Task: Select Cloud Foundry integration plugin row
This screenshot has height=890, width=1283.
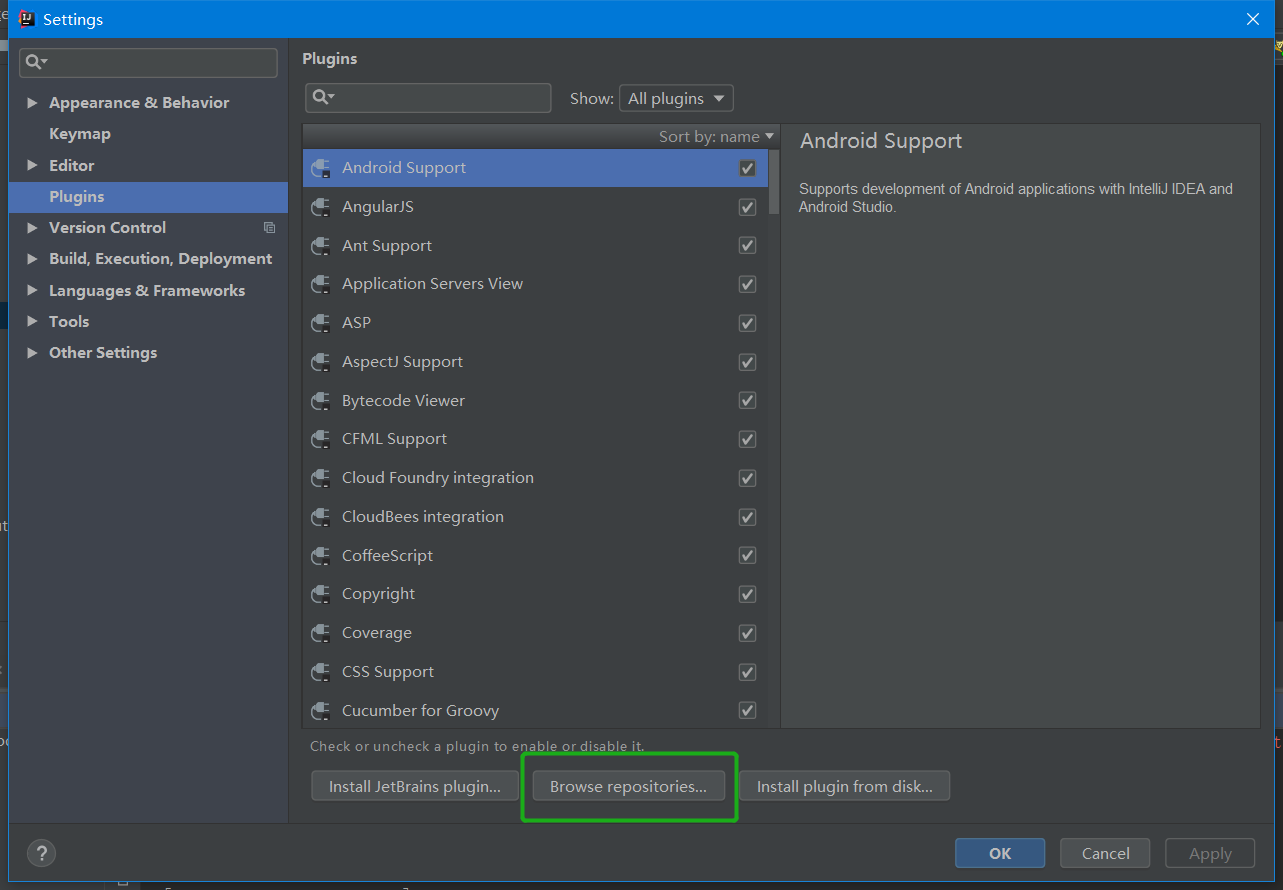Action: click(535, 478)
